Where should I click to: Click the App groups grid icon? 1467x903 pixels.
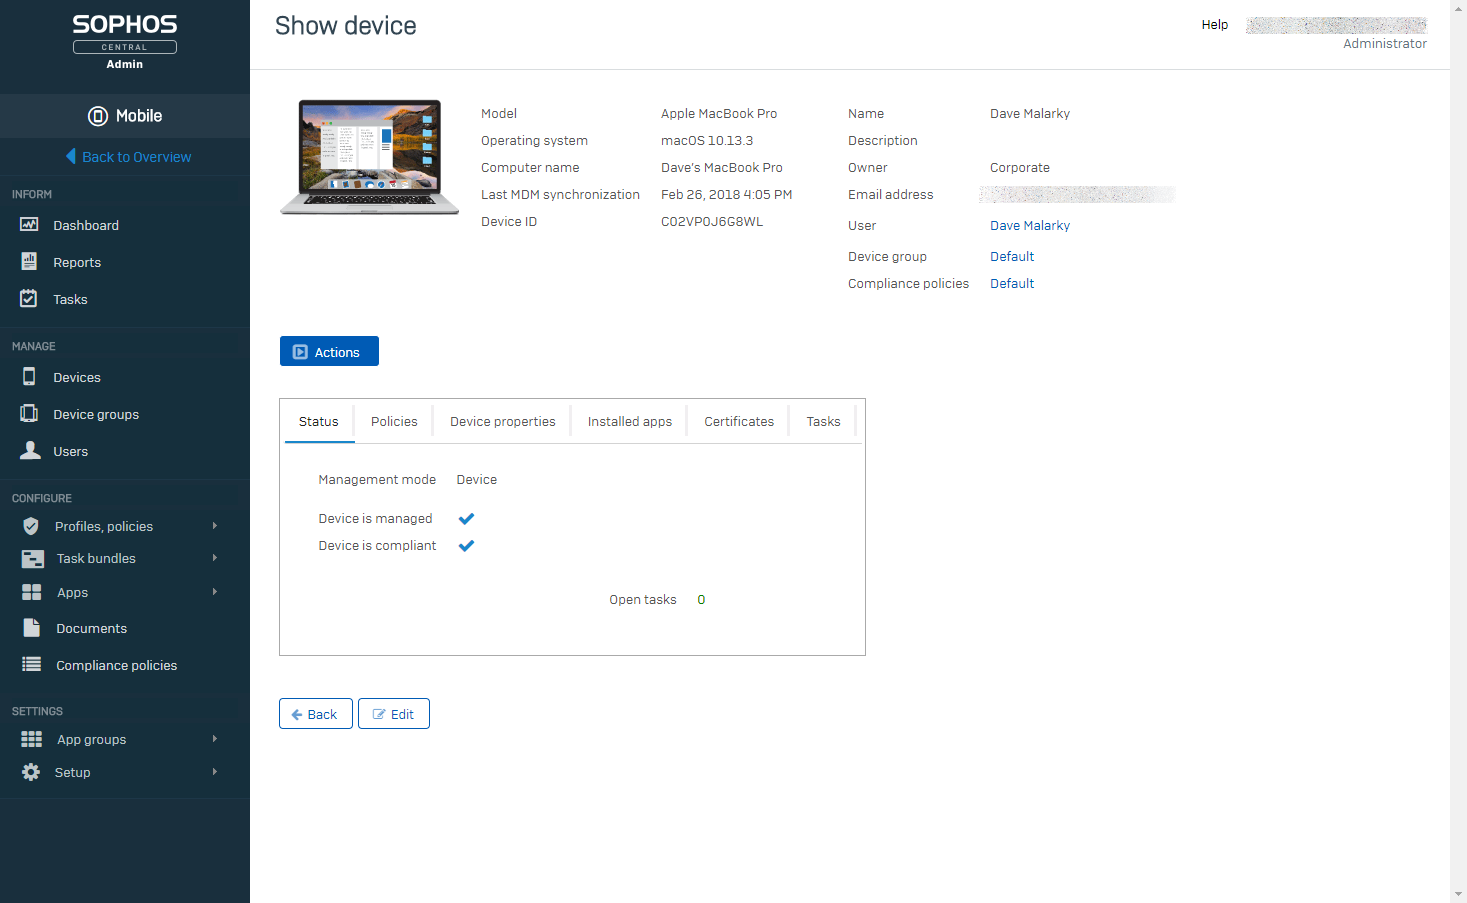(31, 739)
